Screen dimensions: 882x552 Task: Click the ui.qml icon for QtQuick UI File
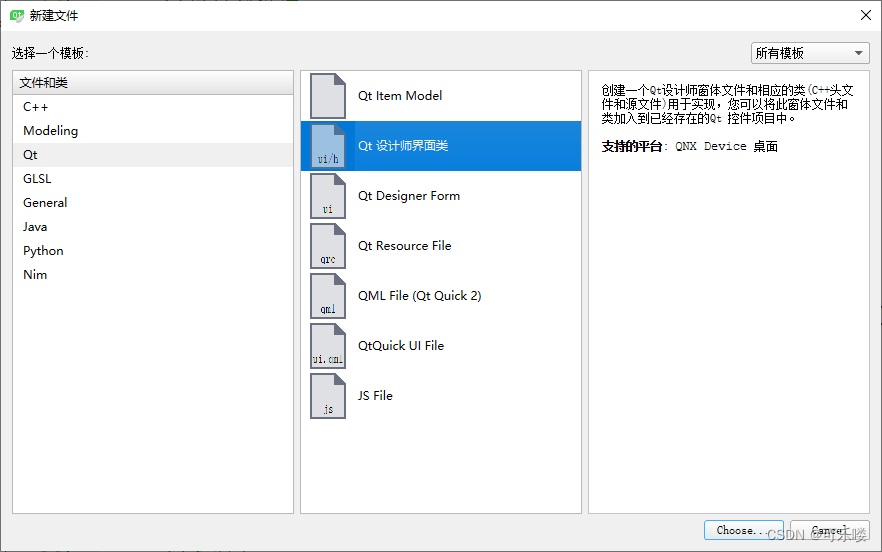328,346
